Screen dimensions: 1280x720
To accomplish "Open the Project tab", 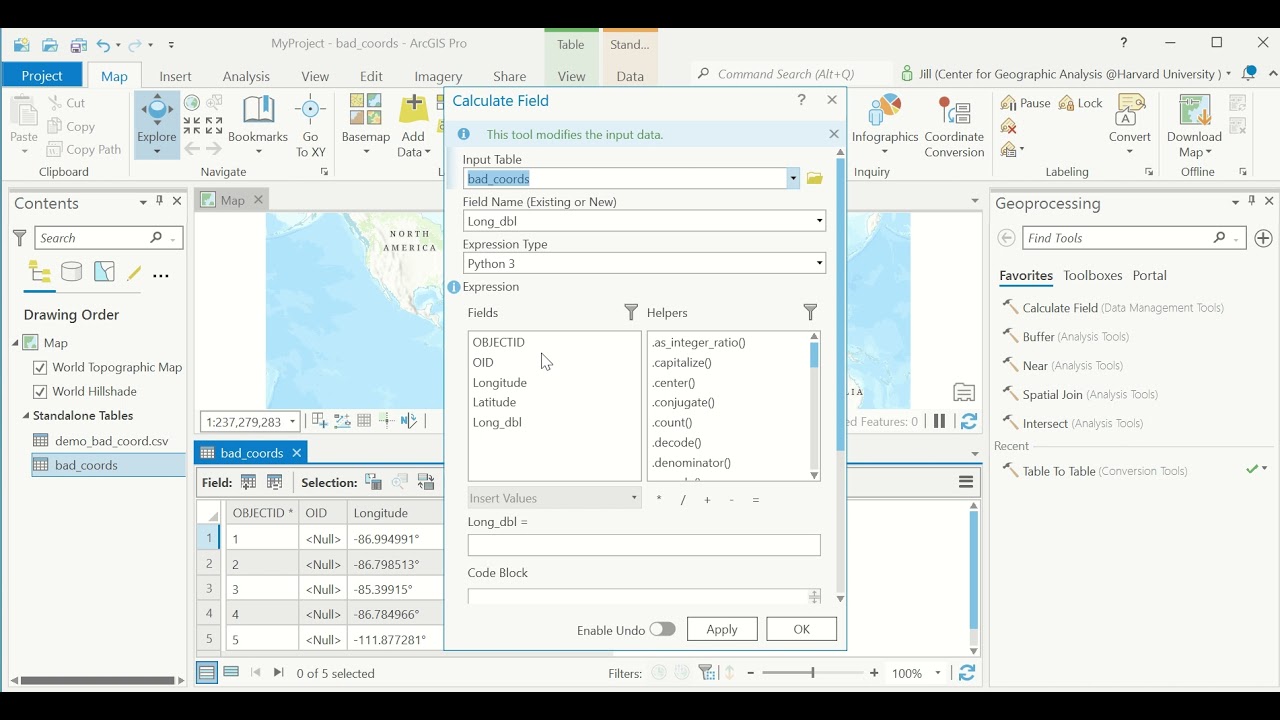I will [x=42, y=75].
